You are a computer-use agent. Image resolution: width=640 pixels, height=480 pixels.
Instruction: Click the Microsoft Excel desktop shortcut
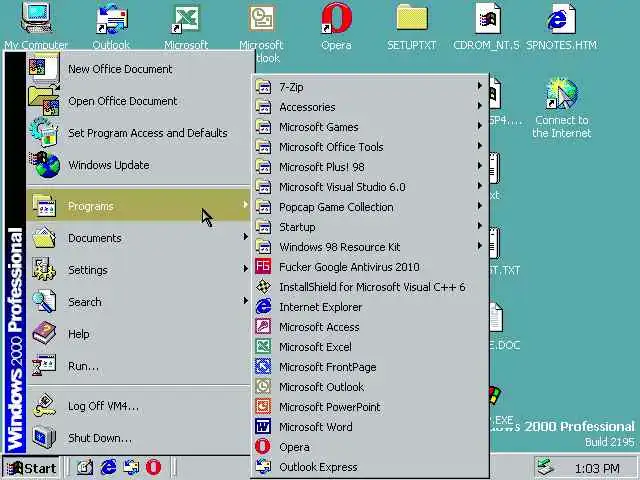coord(186,20)
